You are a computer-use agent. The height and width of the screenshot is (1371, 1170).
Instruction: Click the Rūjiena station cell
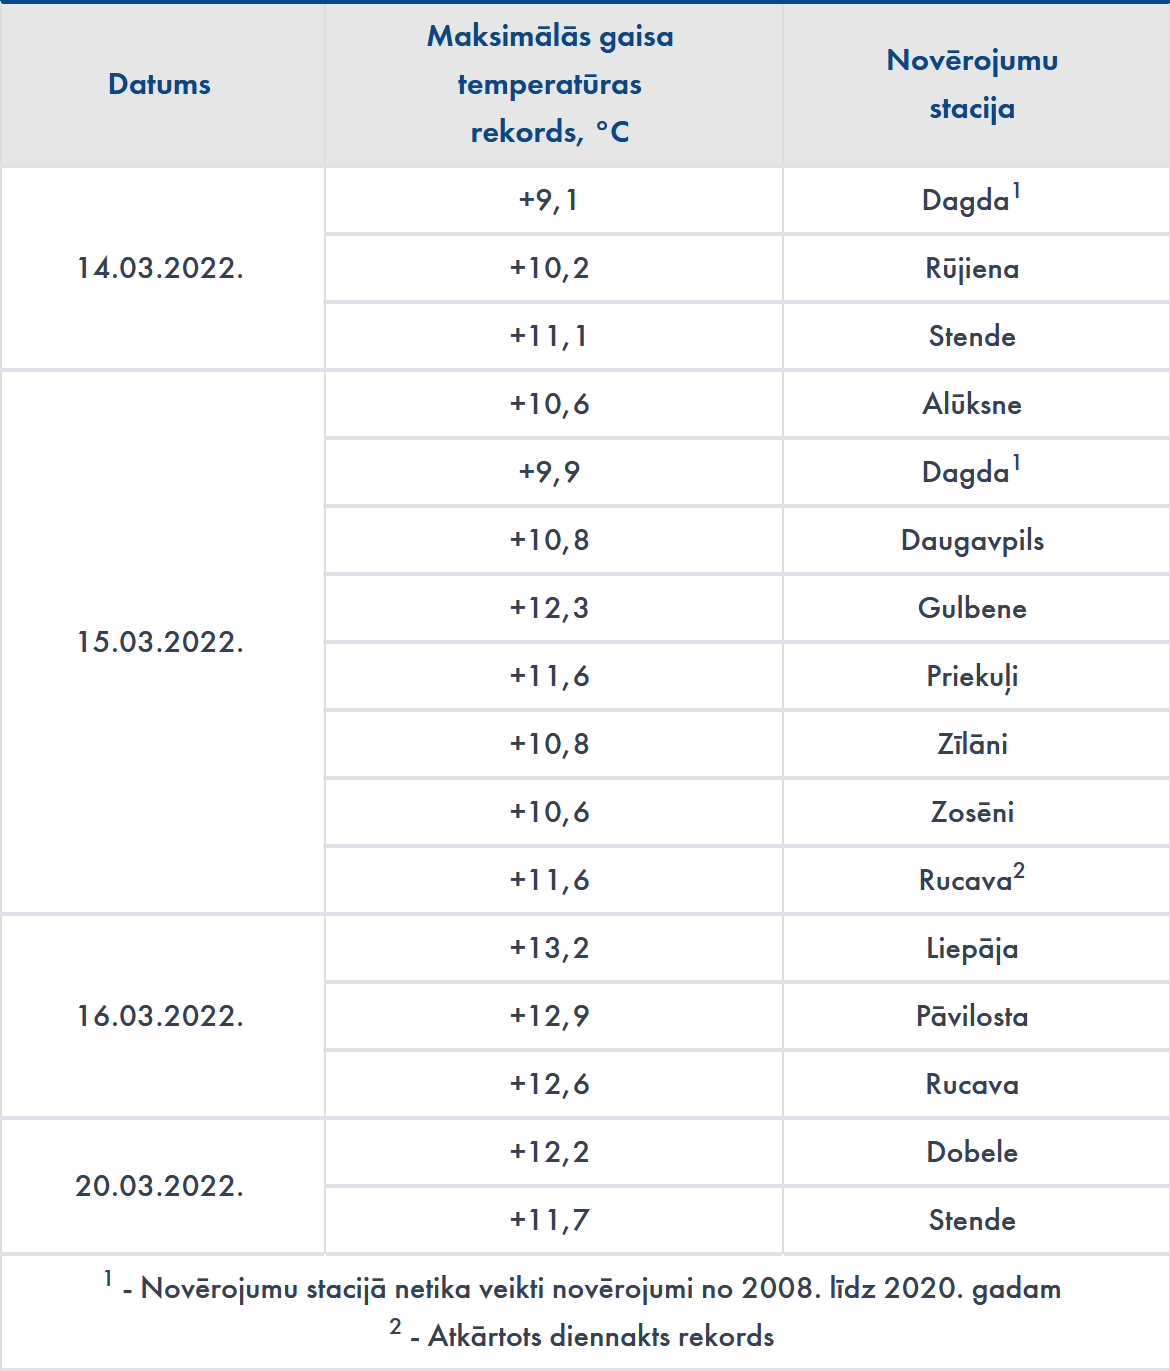[972, 268]
